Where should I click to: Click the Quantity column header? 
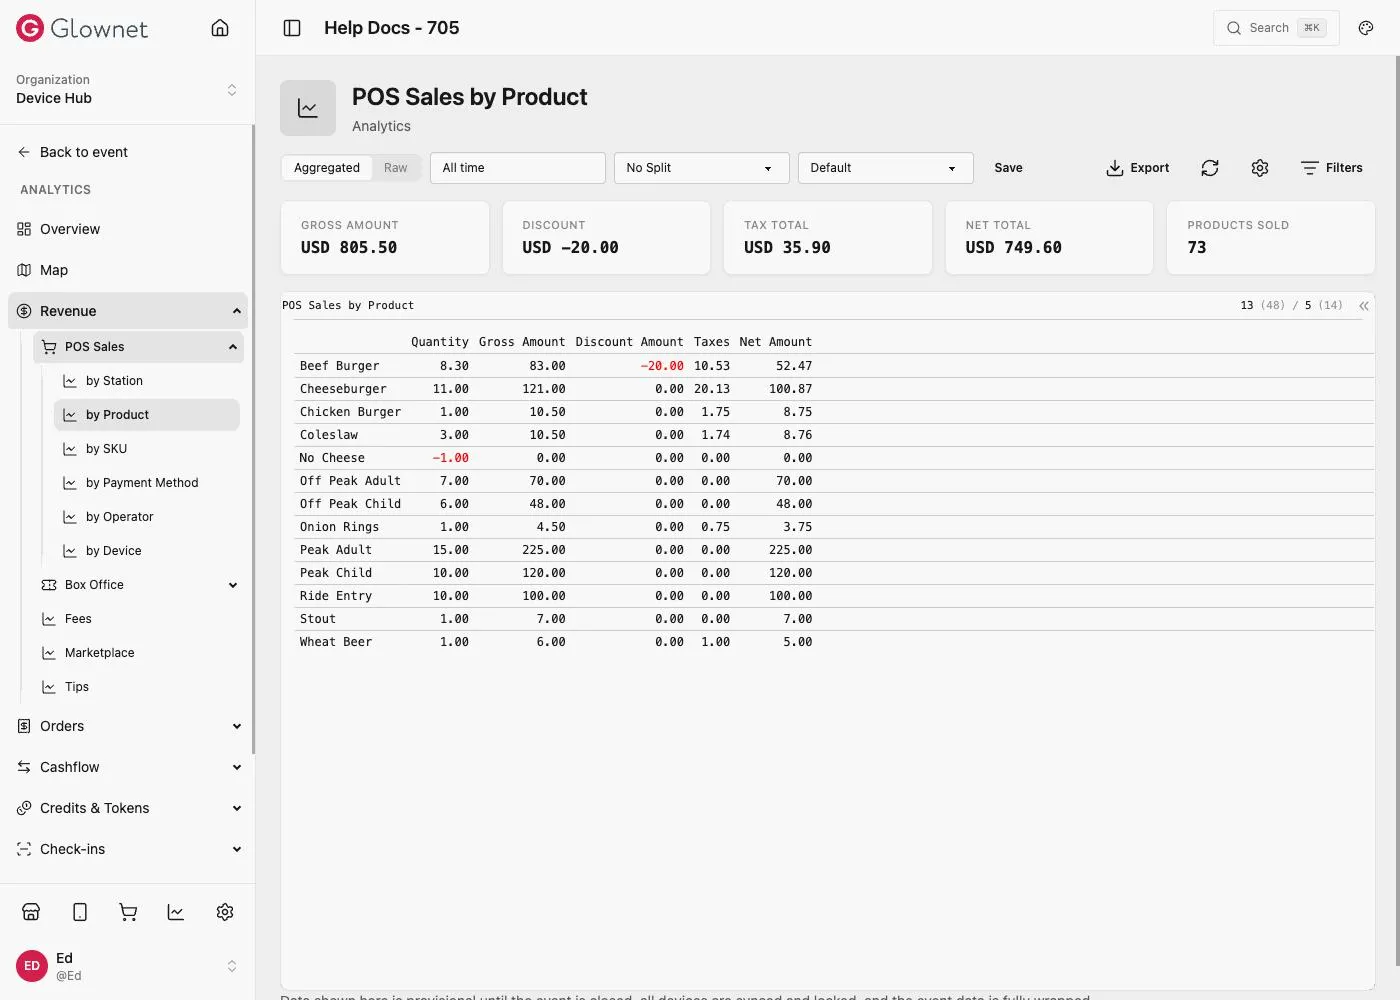click(440, 342)
